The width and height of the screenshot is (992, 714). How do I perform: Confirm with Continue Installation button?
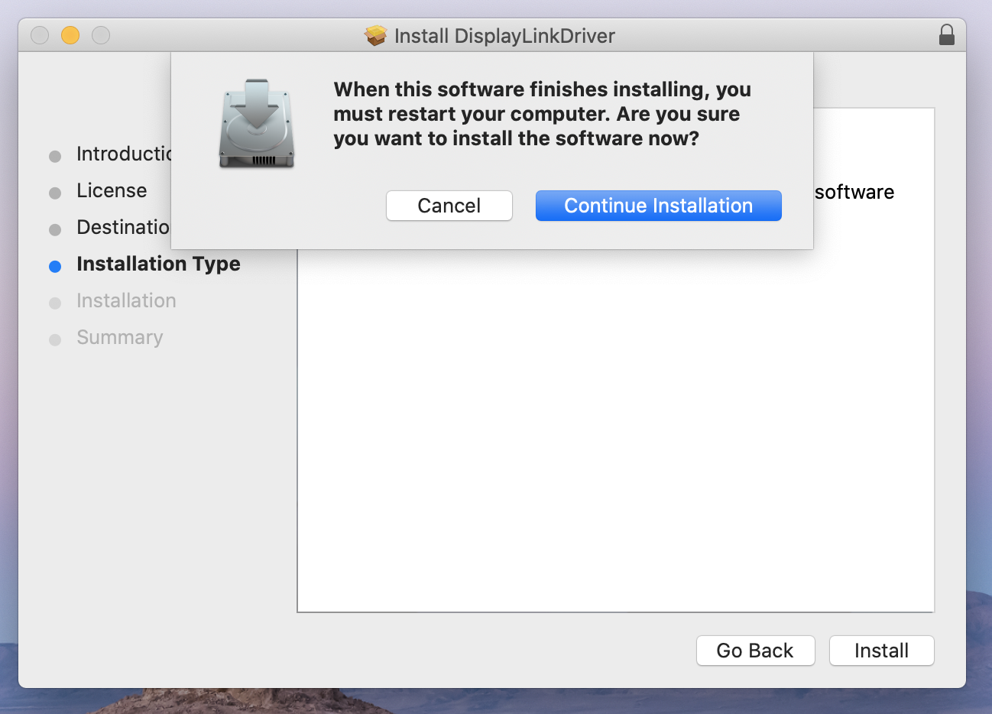click(658, 206)
